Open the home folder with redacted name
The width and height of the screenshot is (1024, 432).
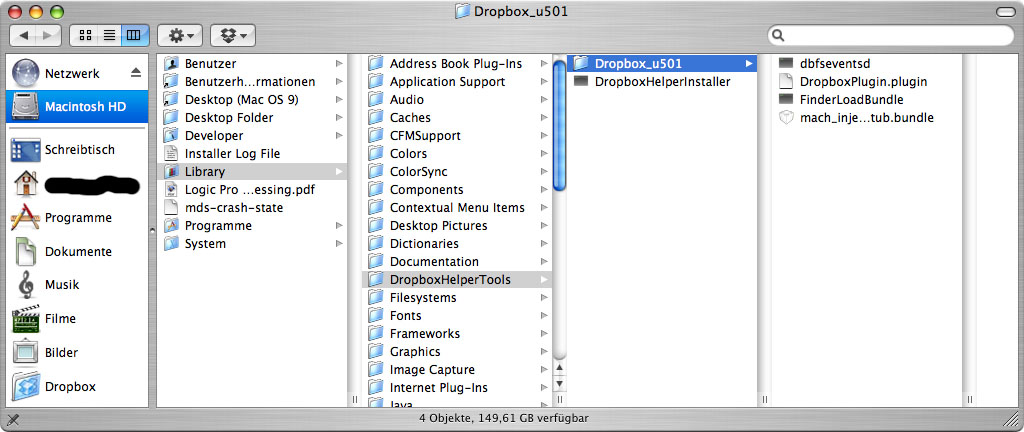tap(75, 185)
